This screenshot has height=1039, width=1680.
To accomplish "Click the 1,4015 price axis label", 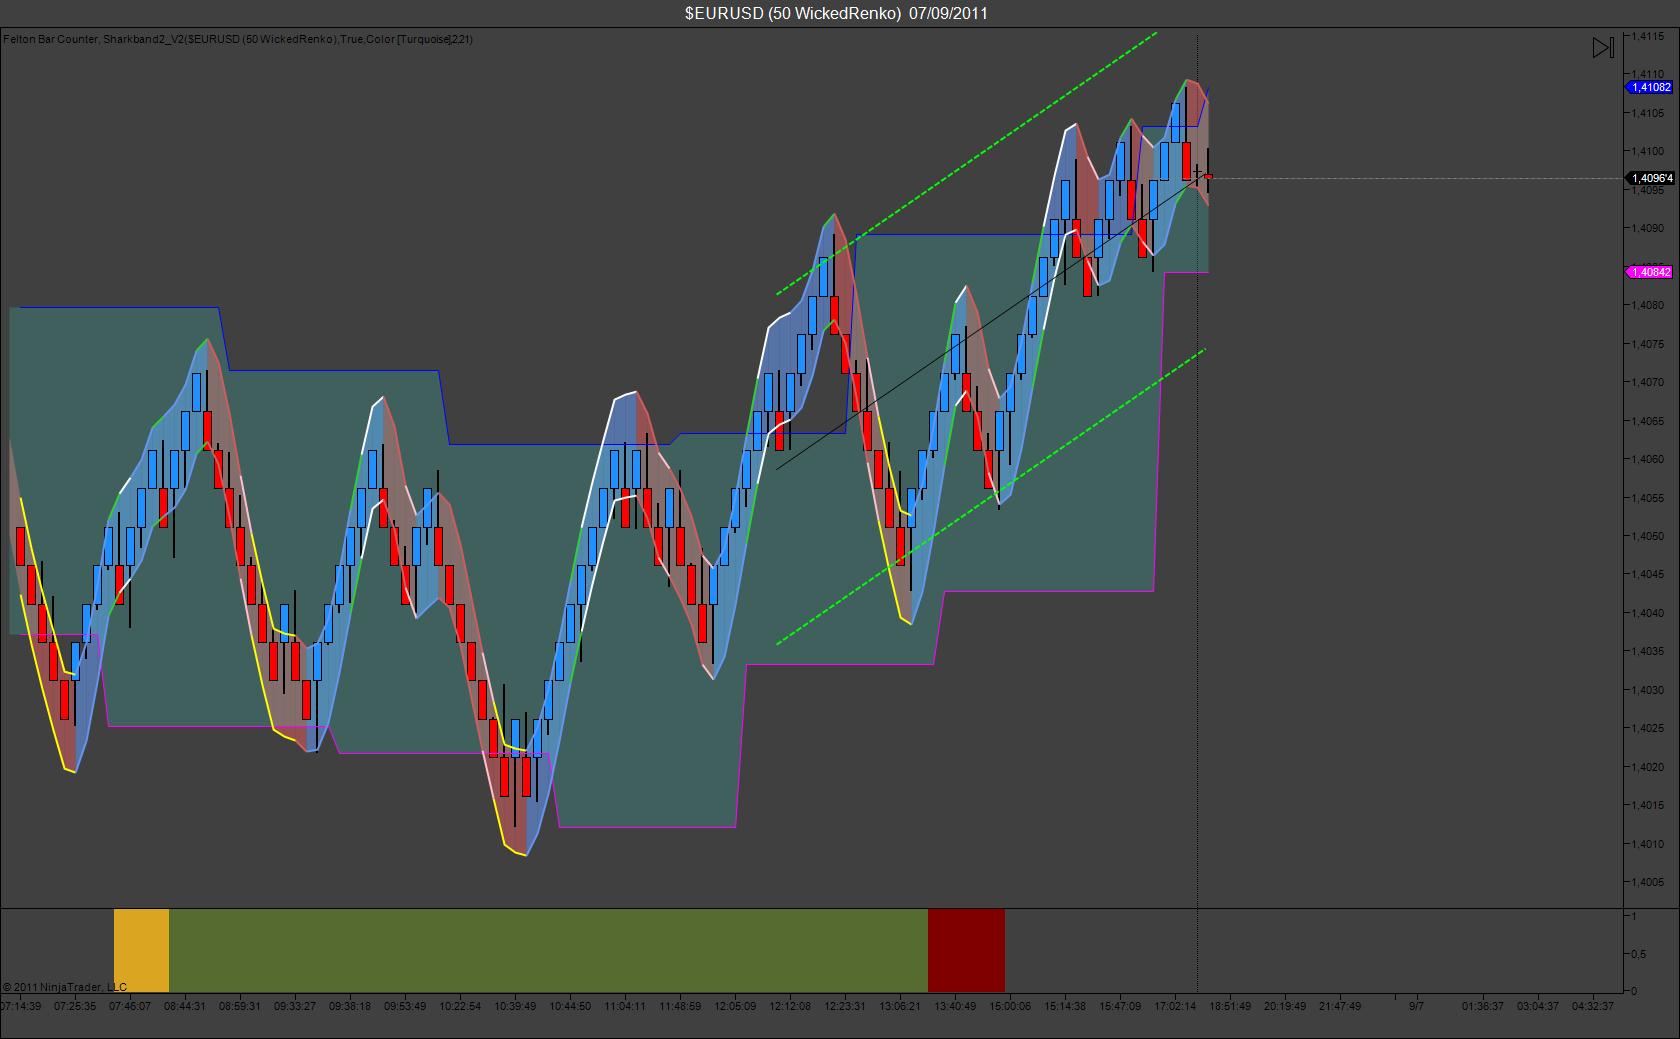I will [1647, 805].
